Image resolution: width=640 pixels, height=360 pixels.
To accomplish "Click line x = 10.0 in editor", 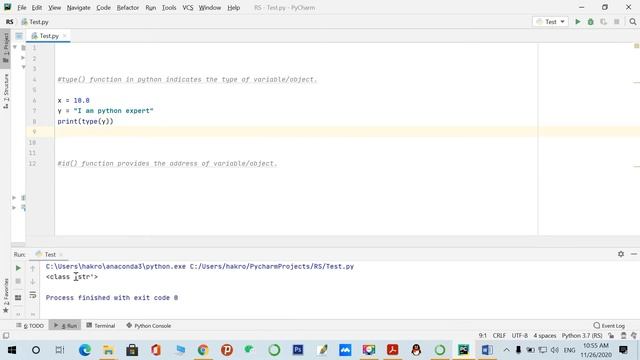I will click(73, 100).
